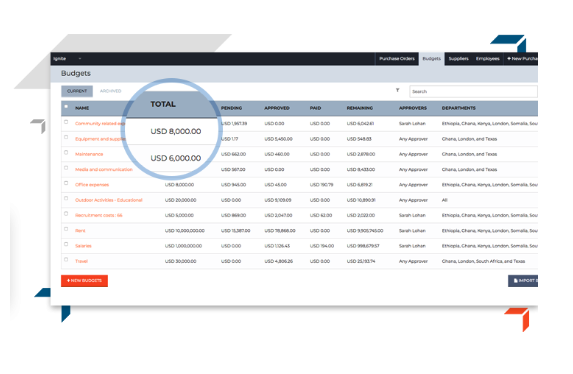Click total 'USD 1,000,000.00' in Salaries row
Viewport: 573px width, 374px height.
[183, 246]
